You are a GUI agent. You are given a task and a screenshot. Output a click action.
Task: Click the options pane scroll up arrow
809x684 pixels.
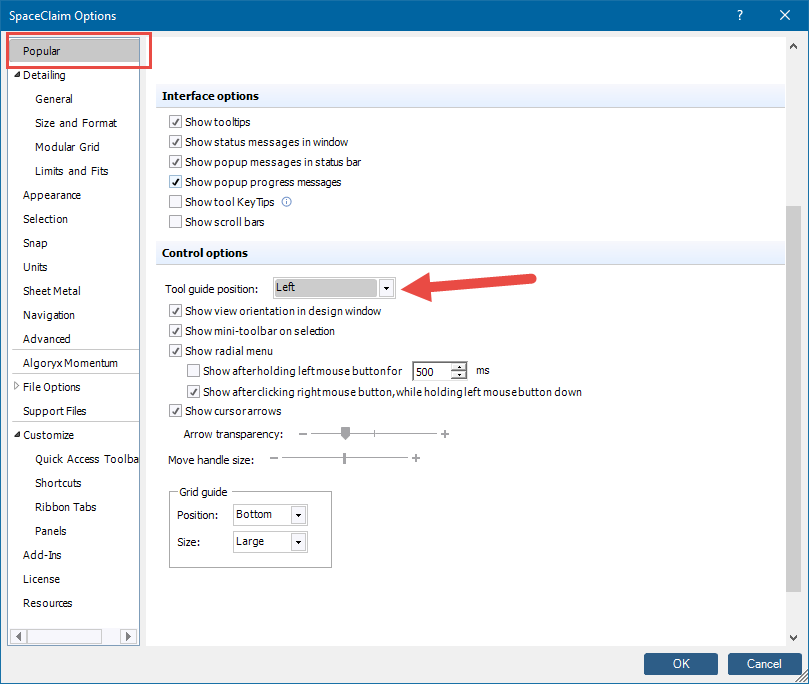click(x=794, y=46)
